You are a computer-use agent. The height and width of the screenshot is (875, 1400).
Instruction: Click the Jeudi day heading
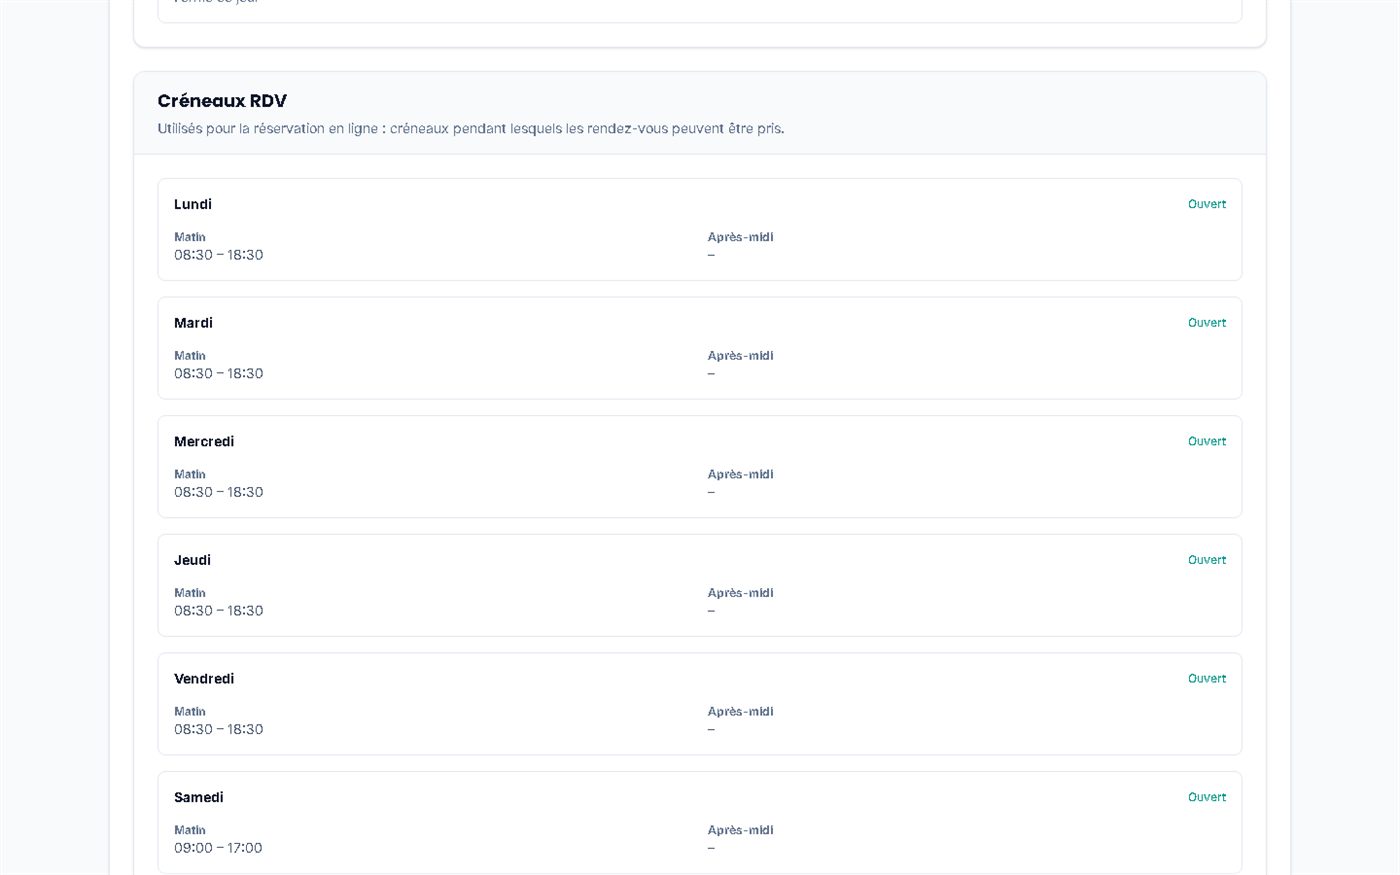click(x=192, y=560)
